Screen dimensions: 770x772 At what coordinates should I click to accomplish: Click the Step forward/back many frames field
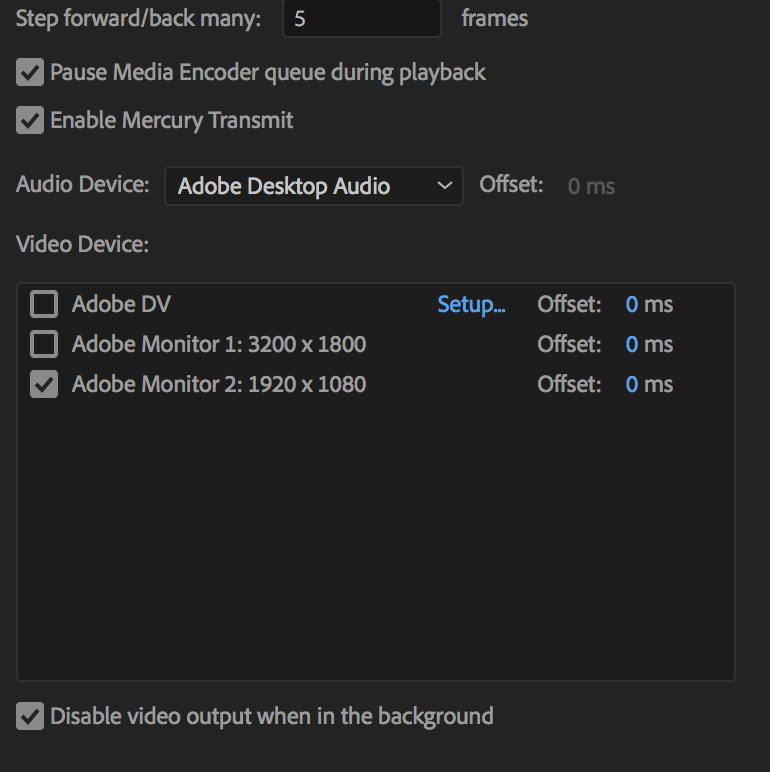point(362,18)
